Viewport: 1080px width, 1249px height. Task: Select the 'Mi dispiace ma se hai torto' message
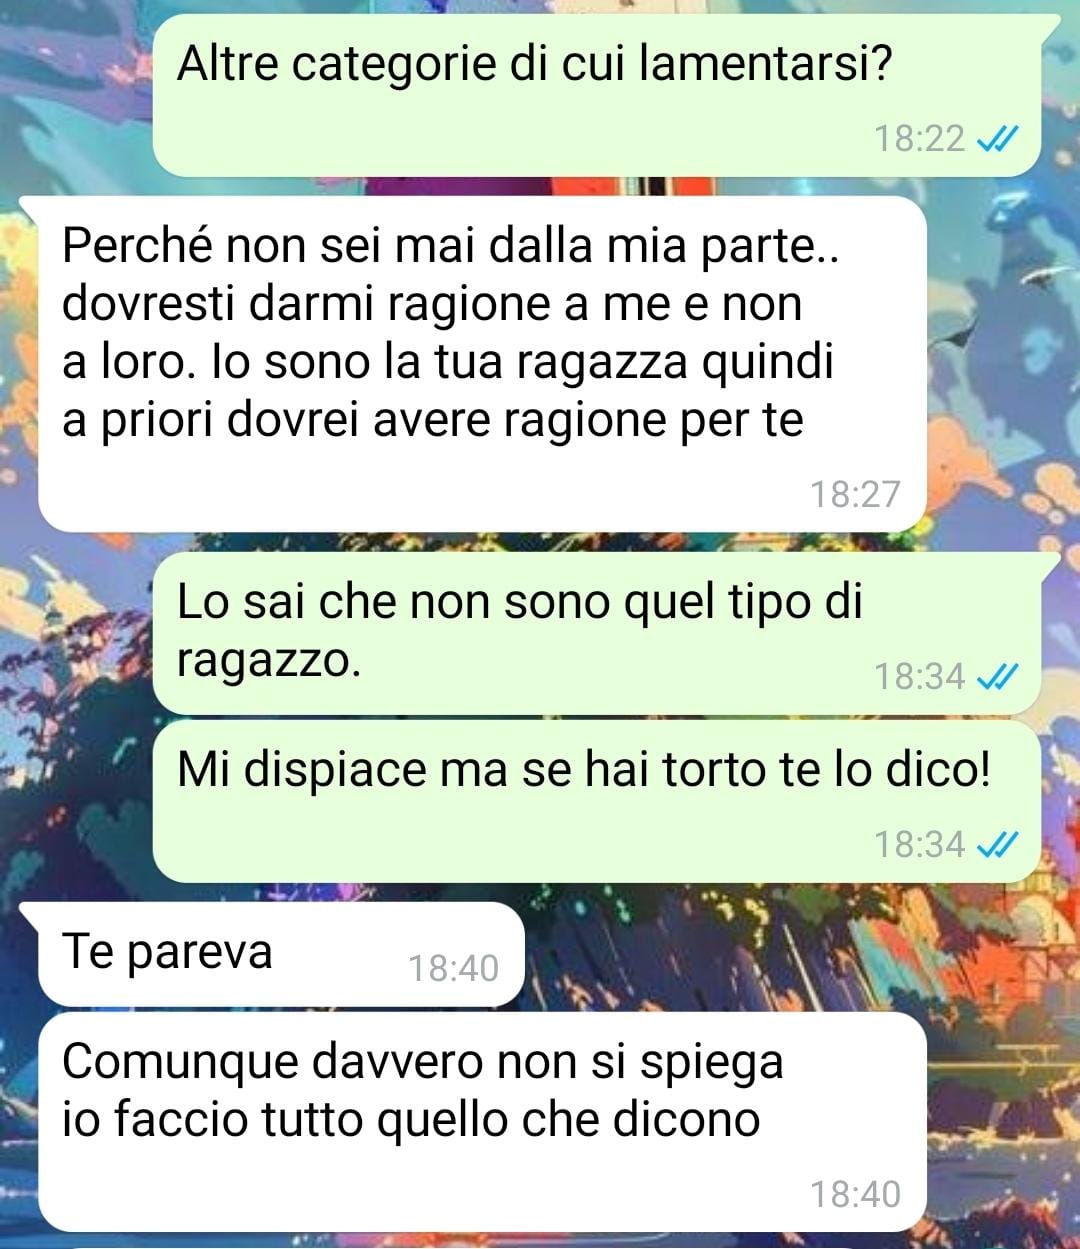pyautogui.click(x=597, y=802)
